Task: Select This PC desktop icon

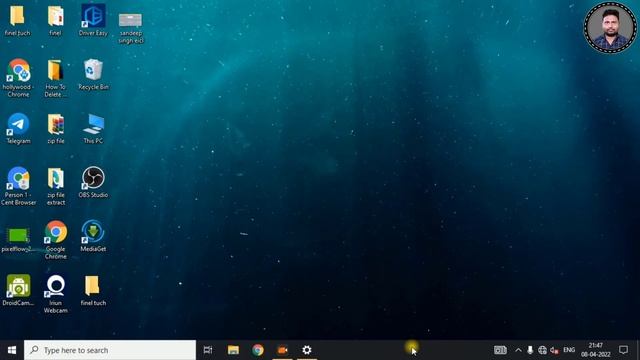Action: point(93,124)
